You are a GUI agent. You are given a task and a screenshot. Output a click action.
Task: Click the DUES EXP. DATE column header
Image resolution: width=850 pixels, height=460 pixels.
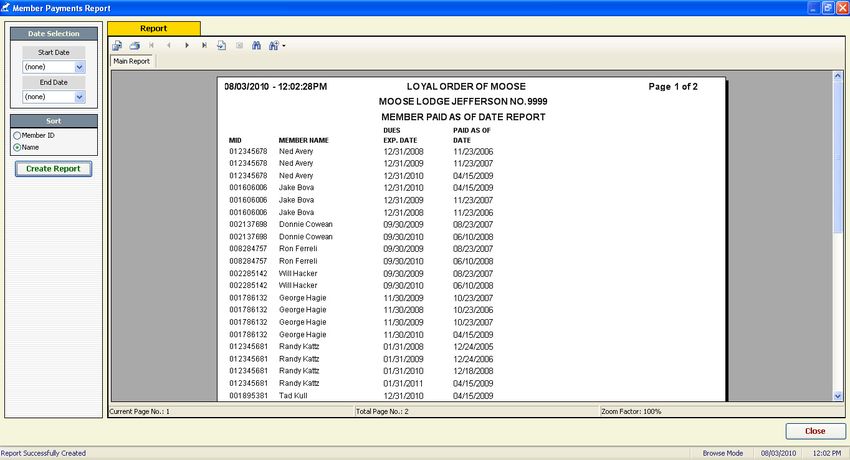(x=400, y=135)
